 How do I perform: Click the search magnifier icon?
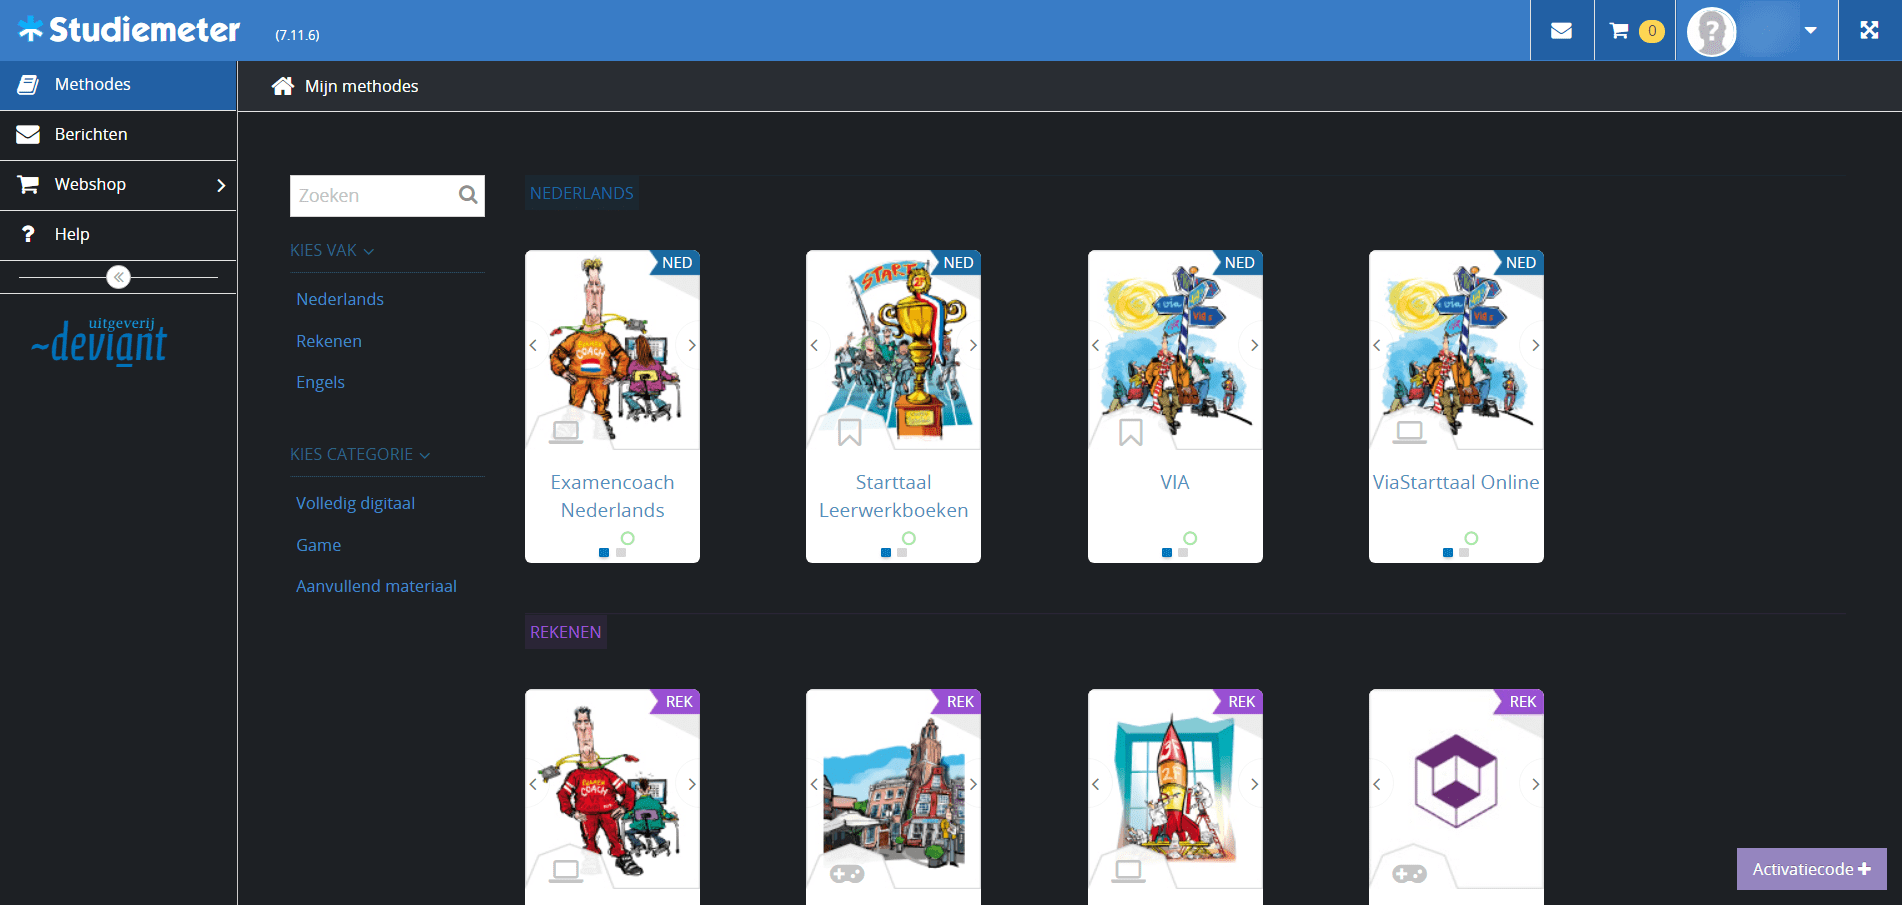pos(468,195)
